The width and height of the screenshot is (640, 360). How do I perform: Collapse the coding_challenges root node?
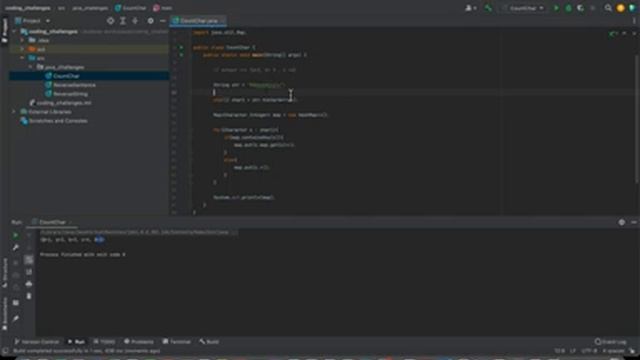click(15, 31)
